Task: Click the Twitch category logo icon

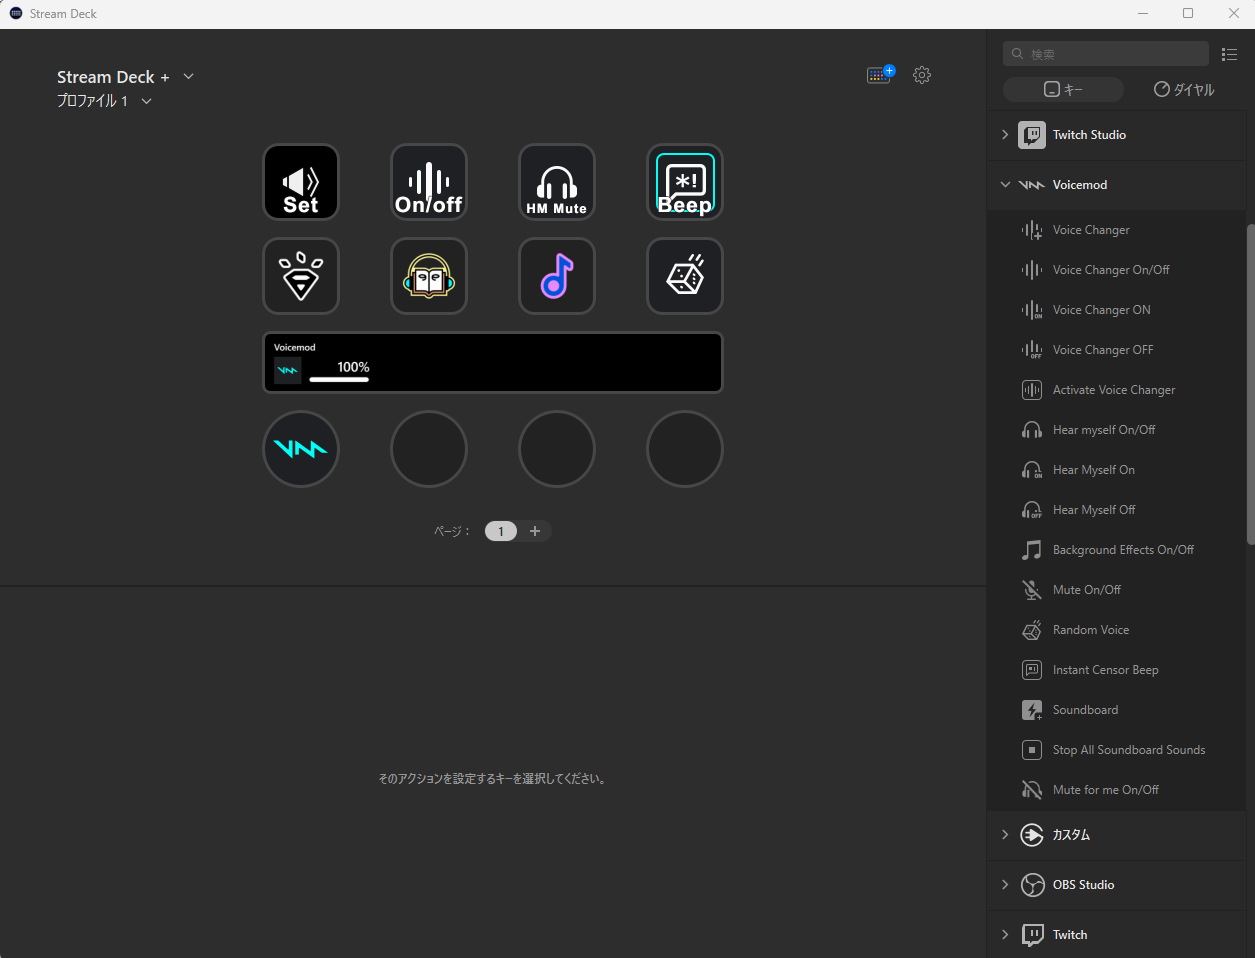Action: [x=1032, y=935]
